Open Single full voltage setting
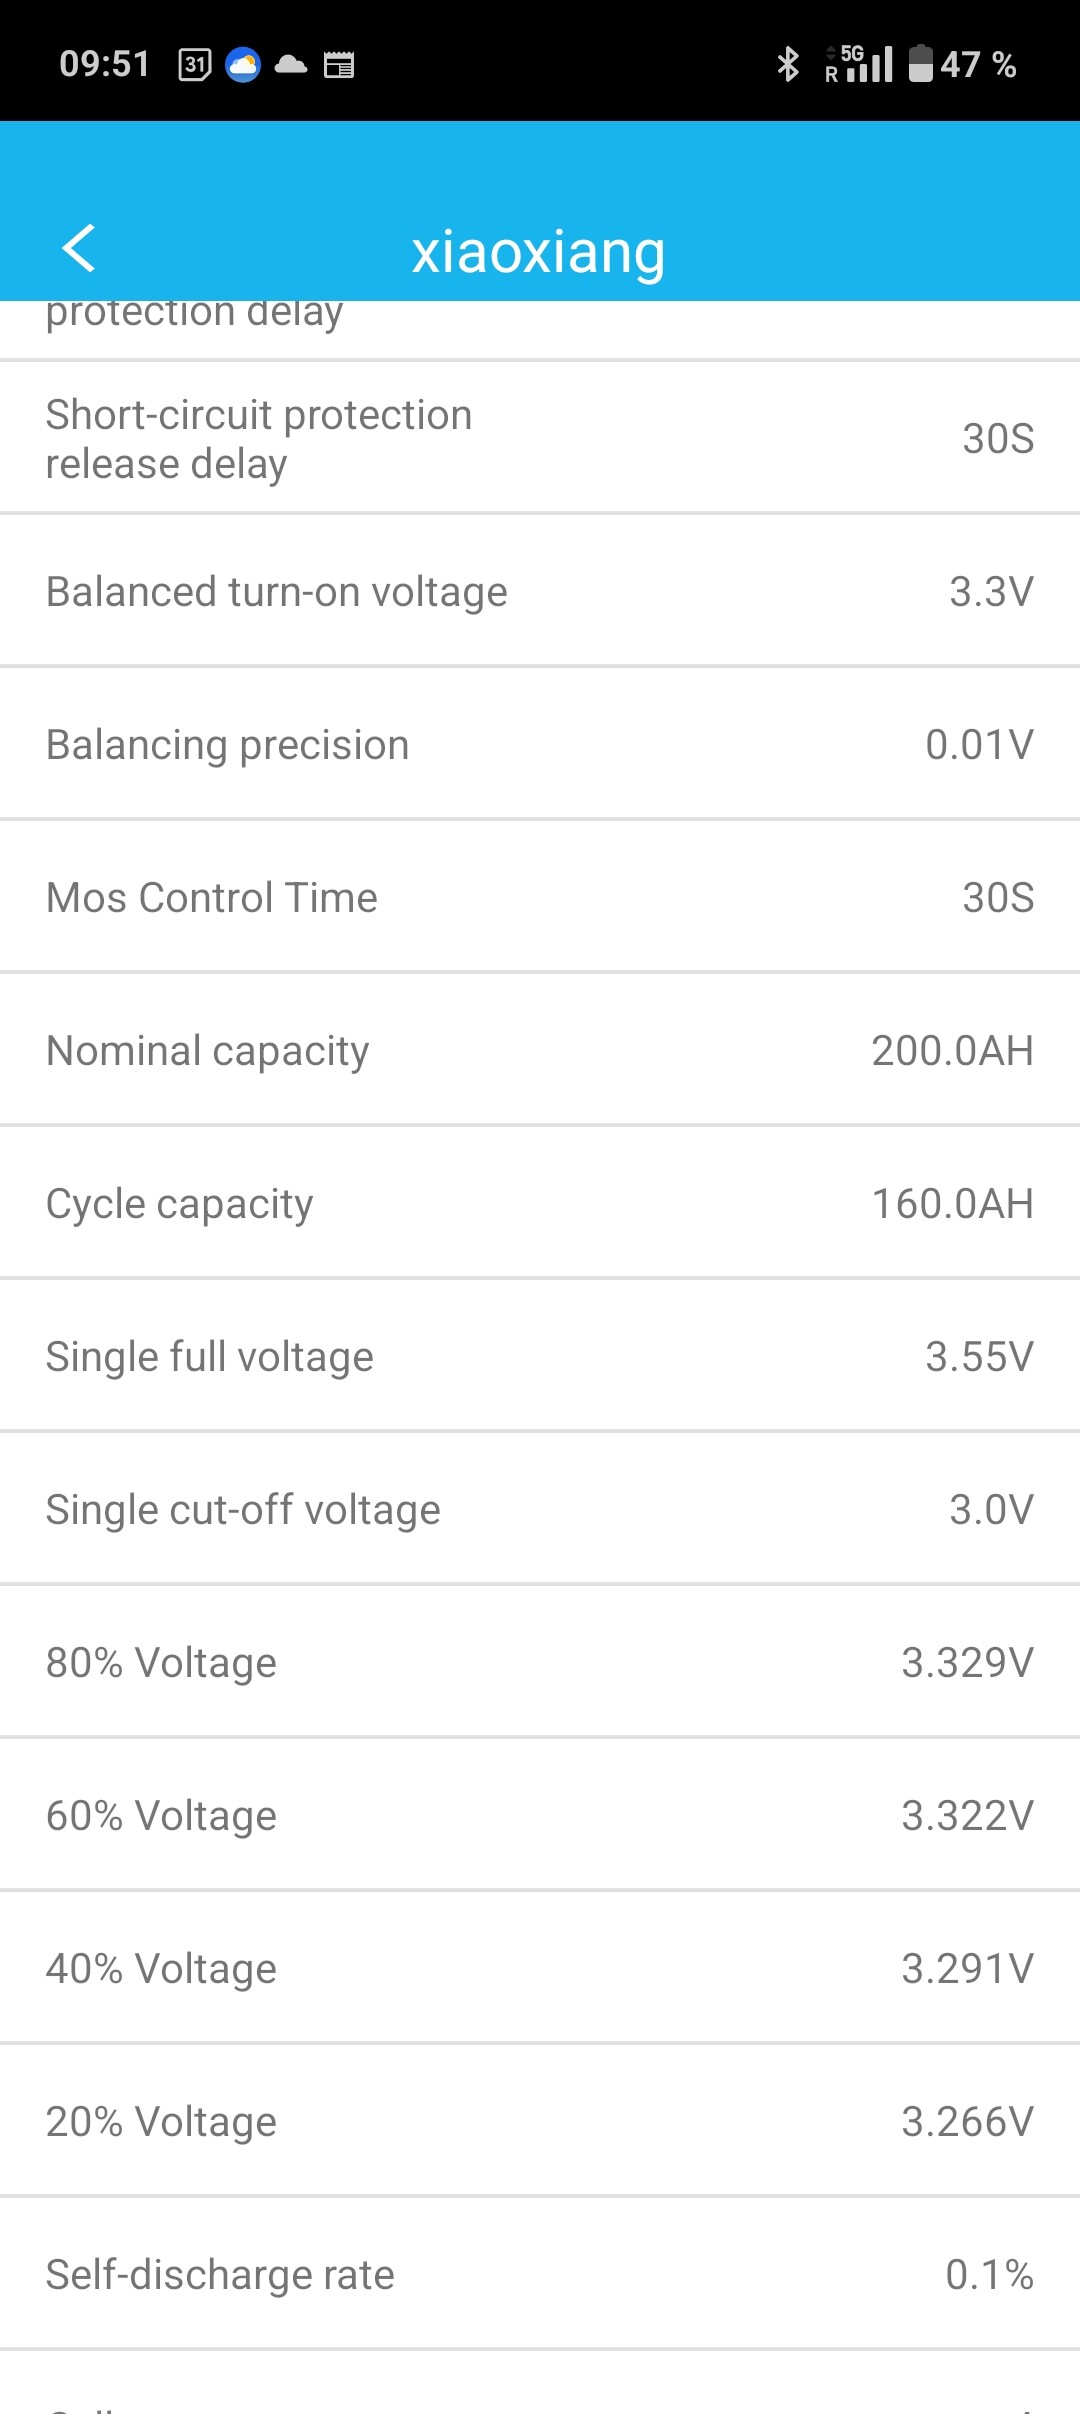The width and height of the screenshot is (1080, 2414). (540, 1357)
